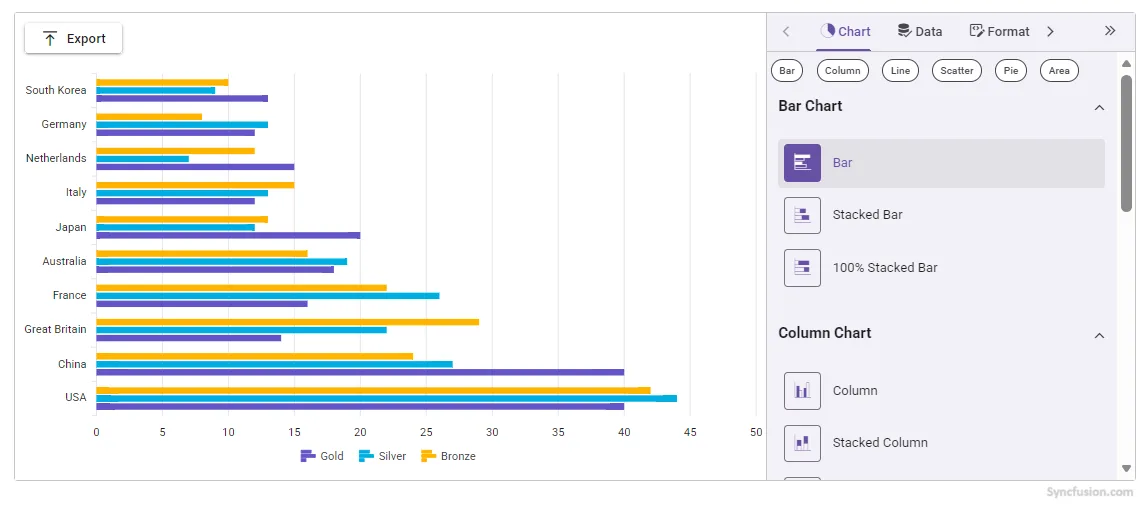Image resolution: width=1146 pixels, height=506 pixels.
Task: Toggle Bronze series in legend
Action: coord(448,456)
